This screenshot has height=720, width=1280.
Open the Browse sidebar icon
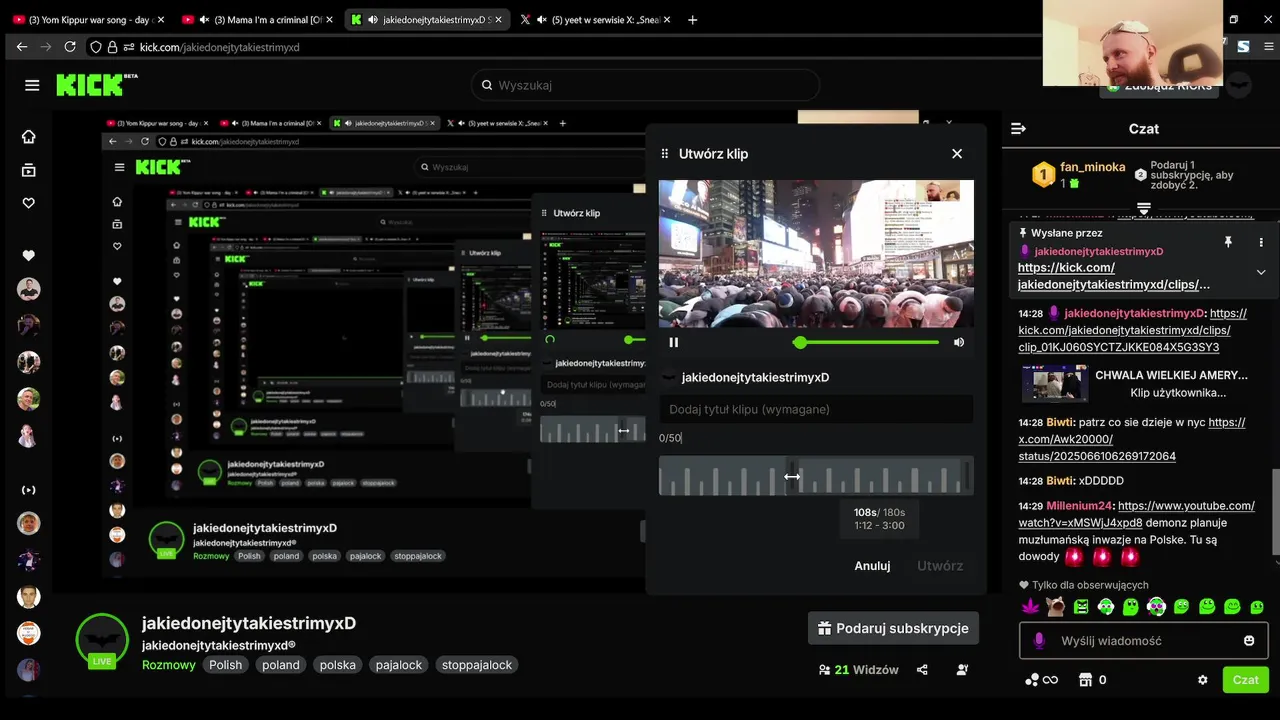tap(29, 170)
